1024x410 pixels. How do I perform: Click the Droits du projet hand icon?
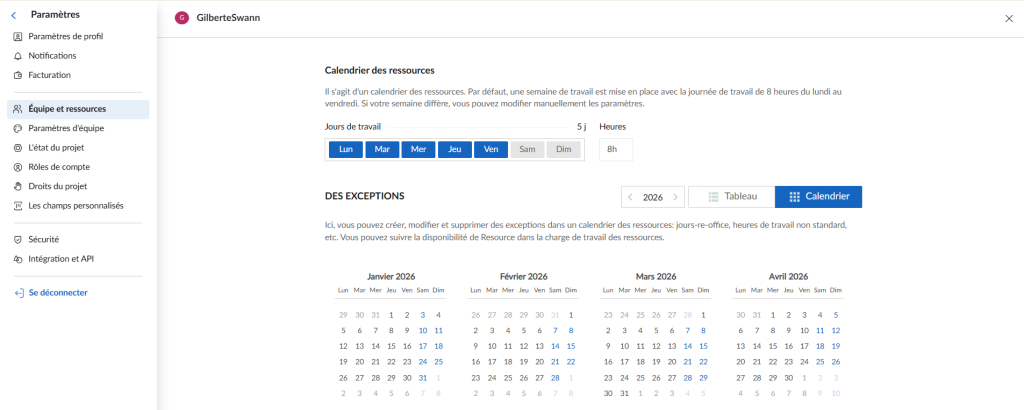(18, 186)
